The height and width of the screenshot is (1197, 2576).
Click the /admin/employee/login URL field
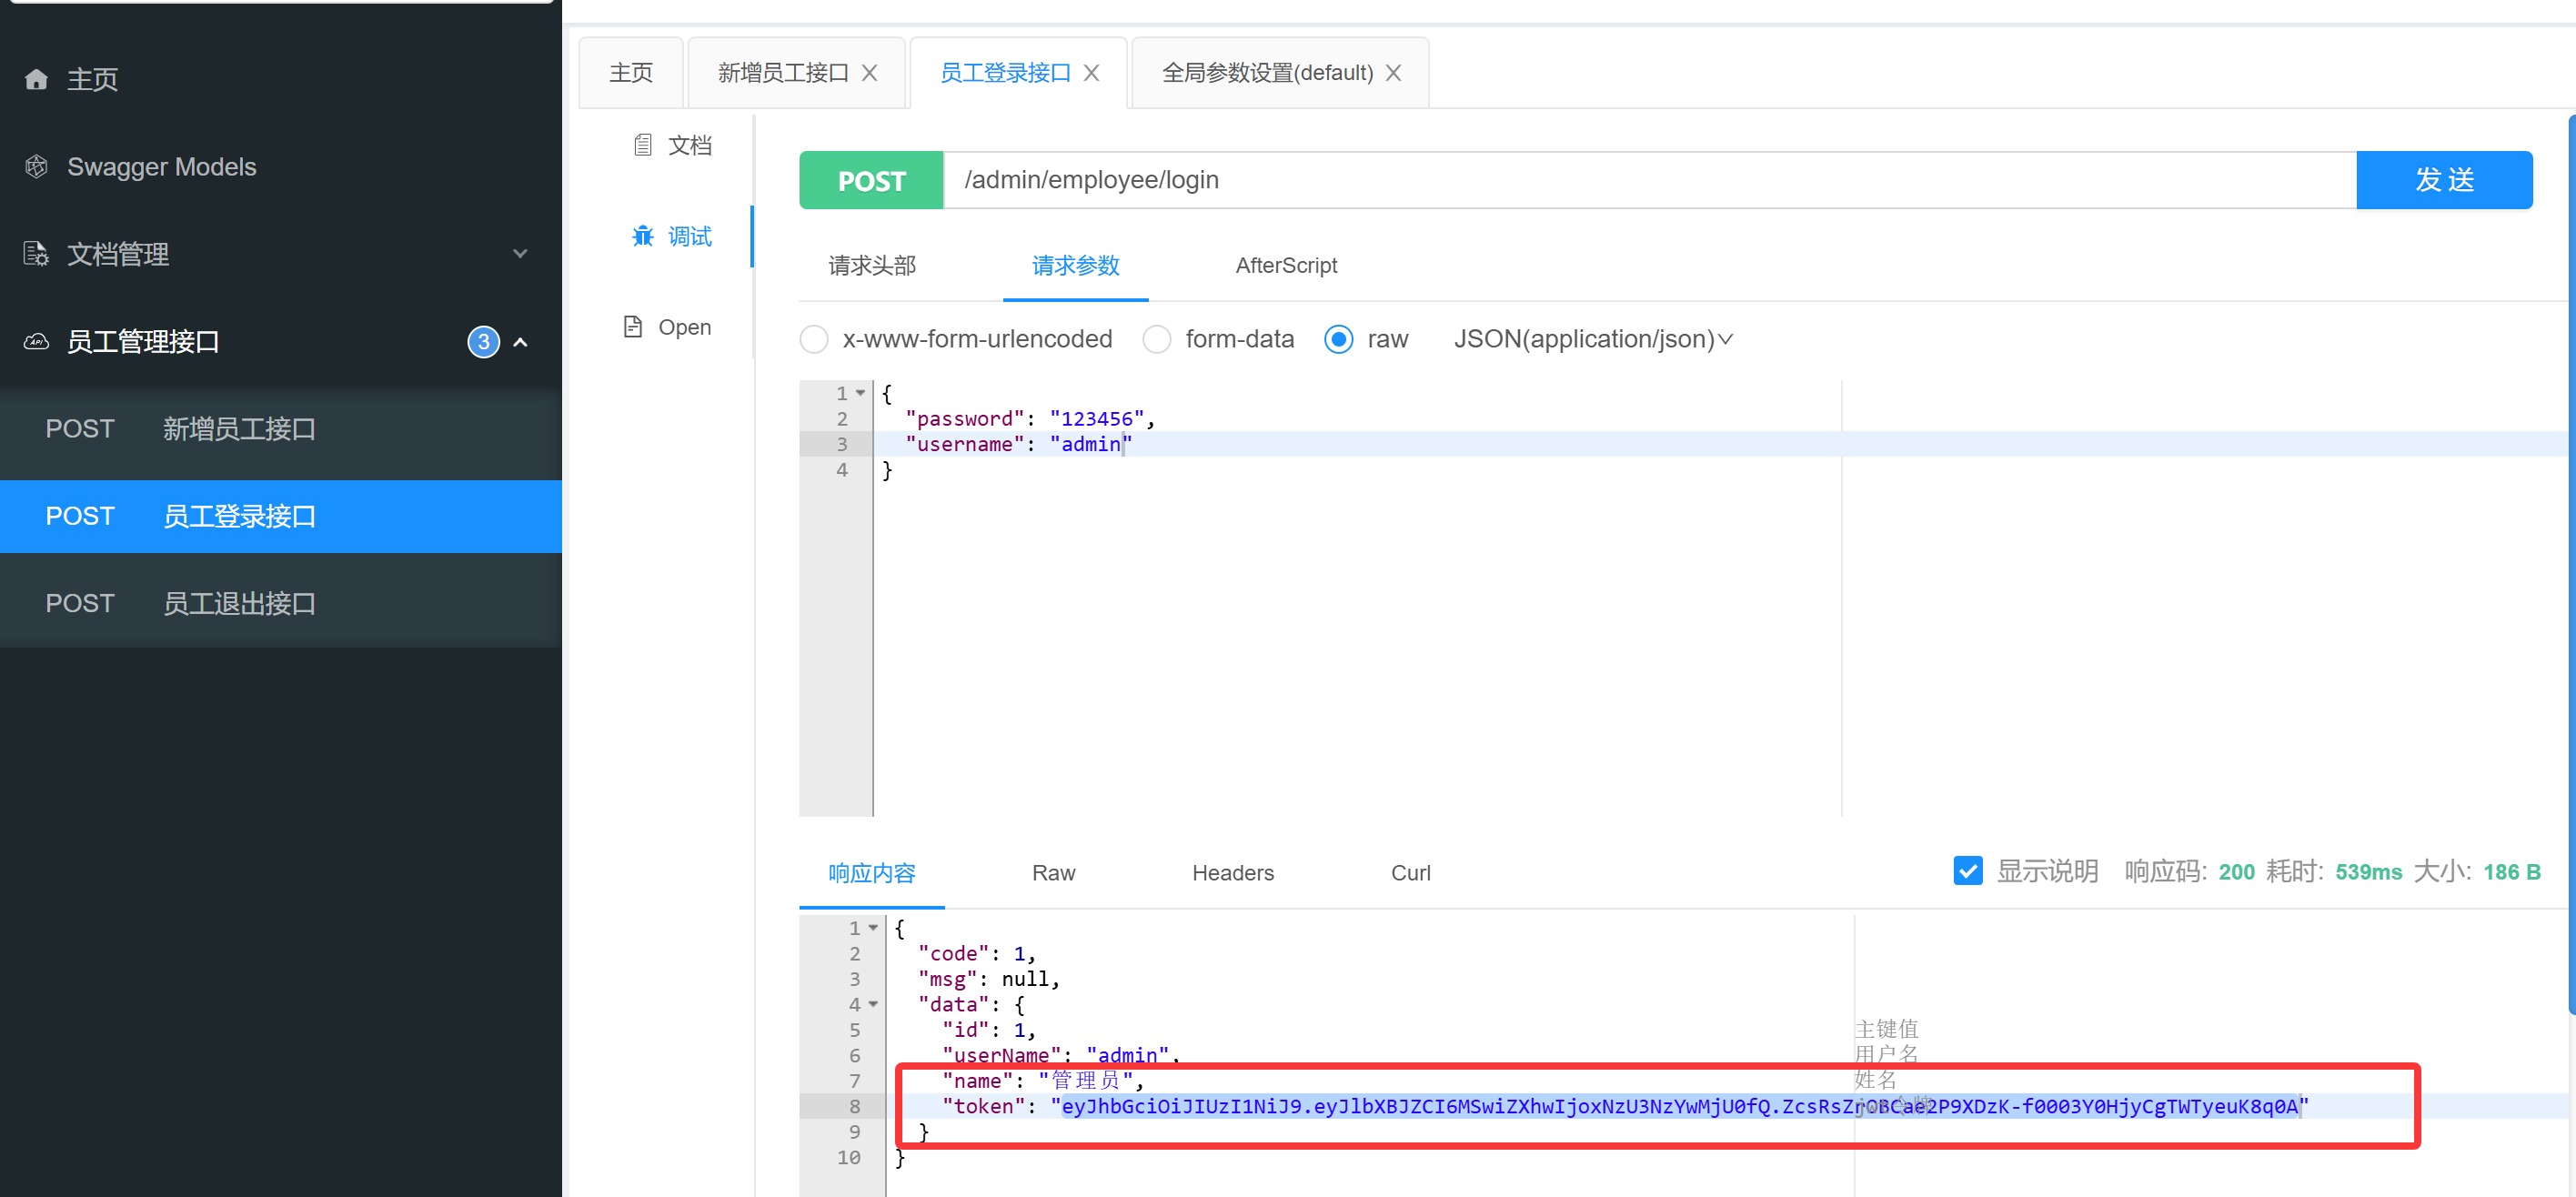point(1649,180)
